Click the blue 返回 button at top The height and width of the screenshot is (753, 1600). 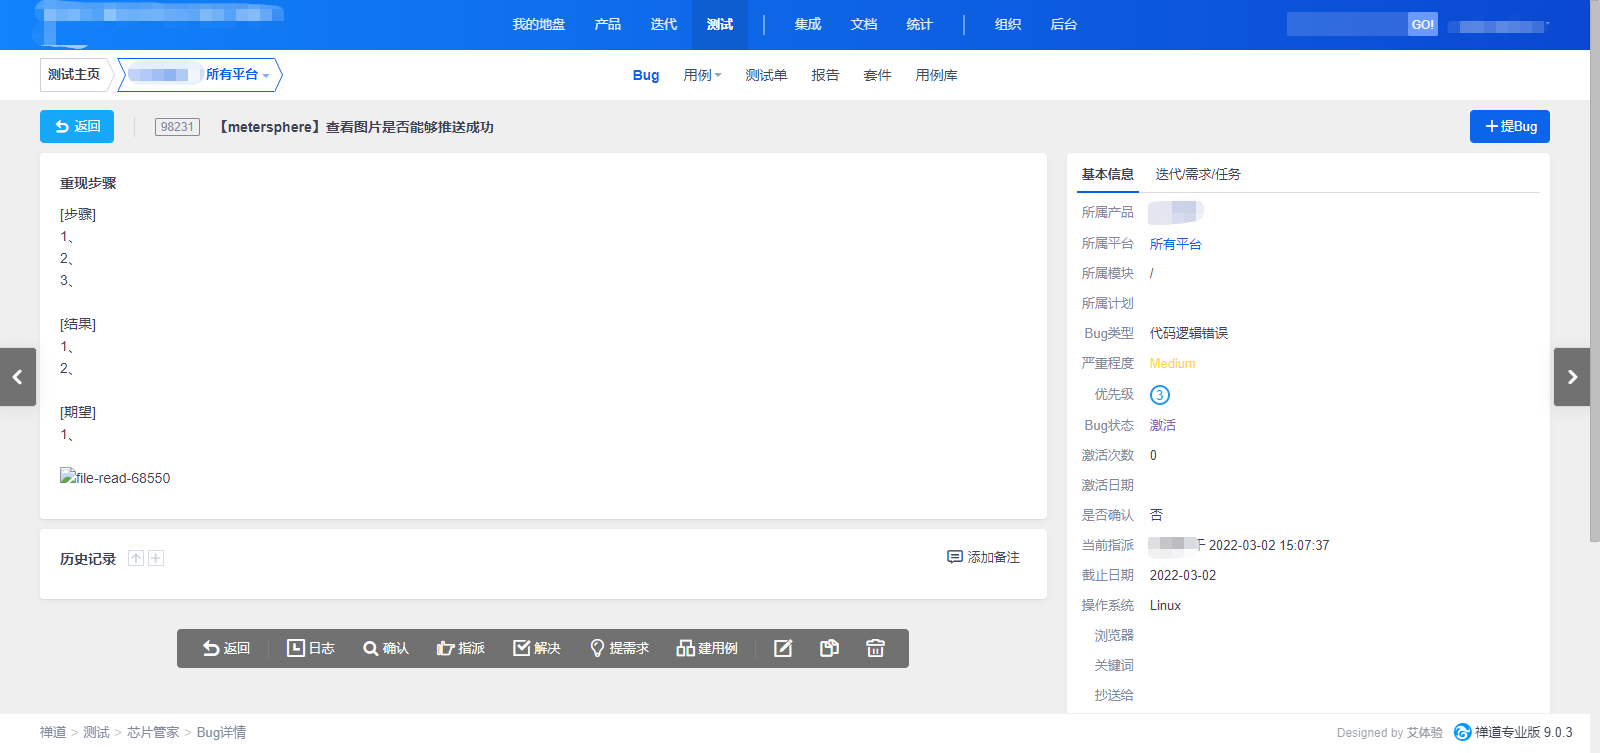77,126
